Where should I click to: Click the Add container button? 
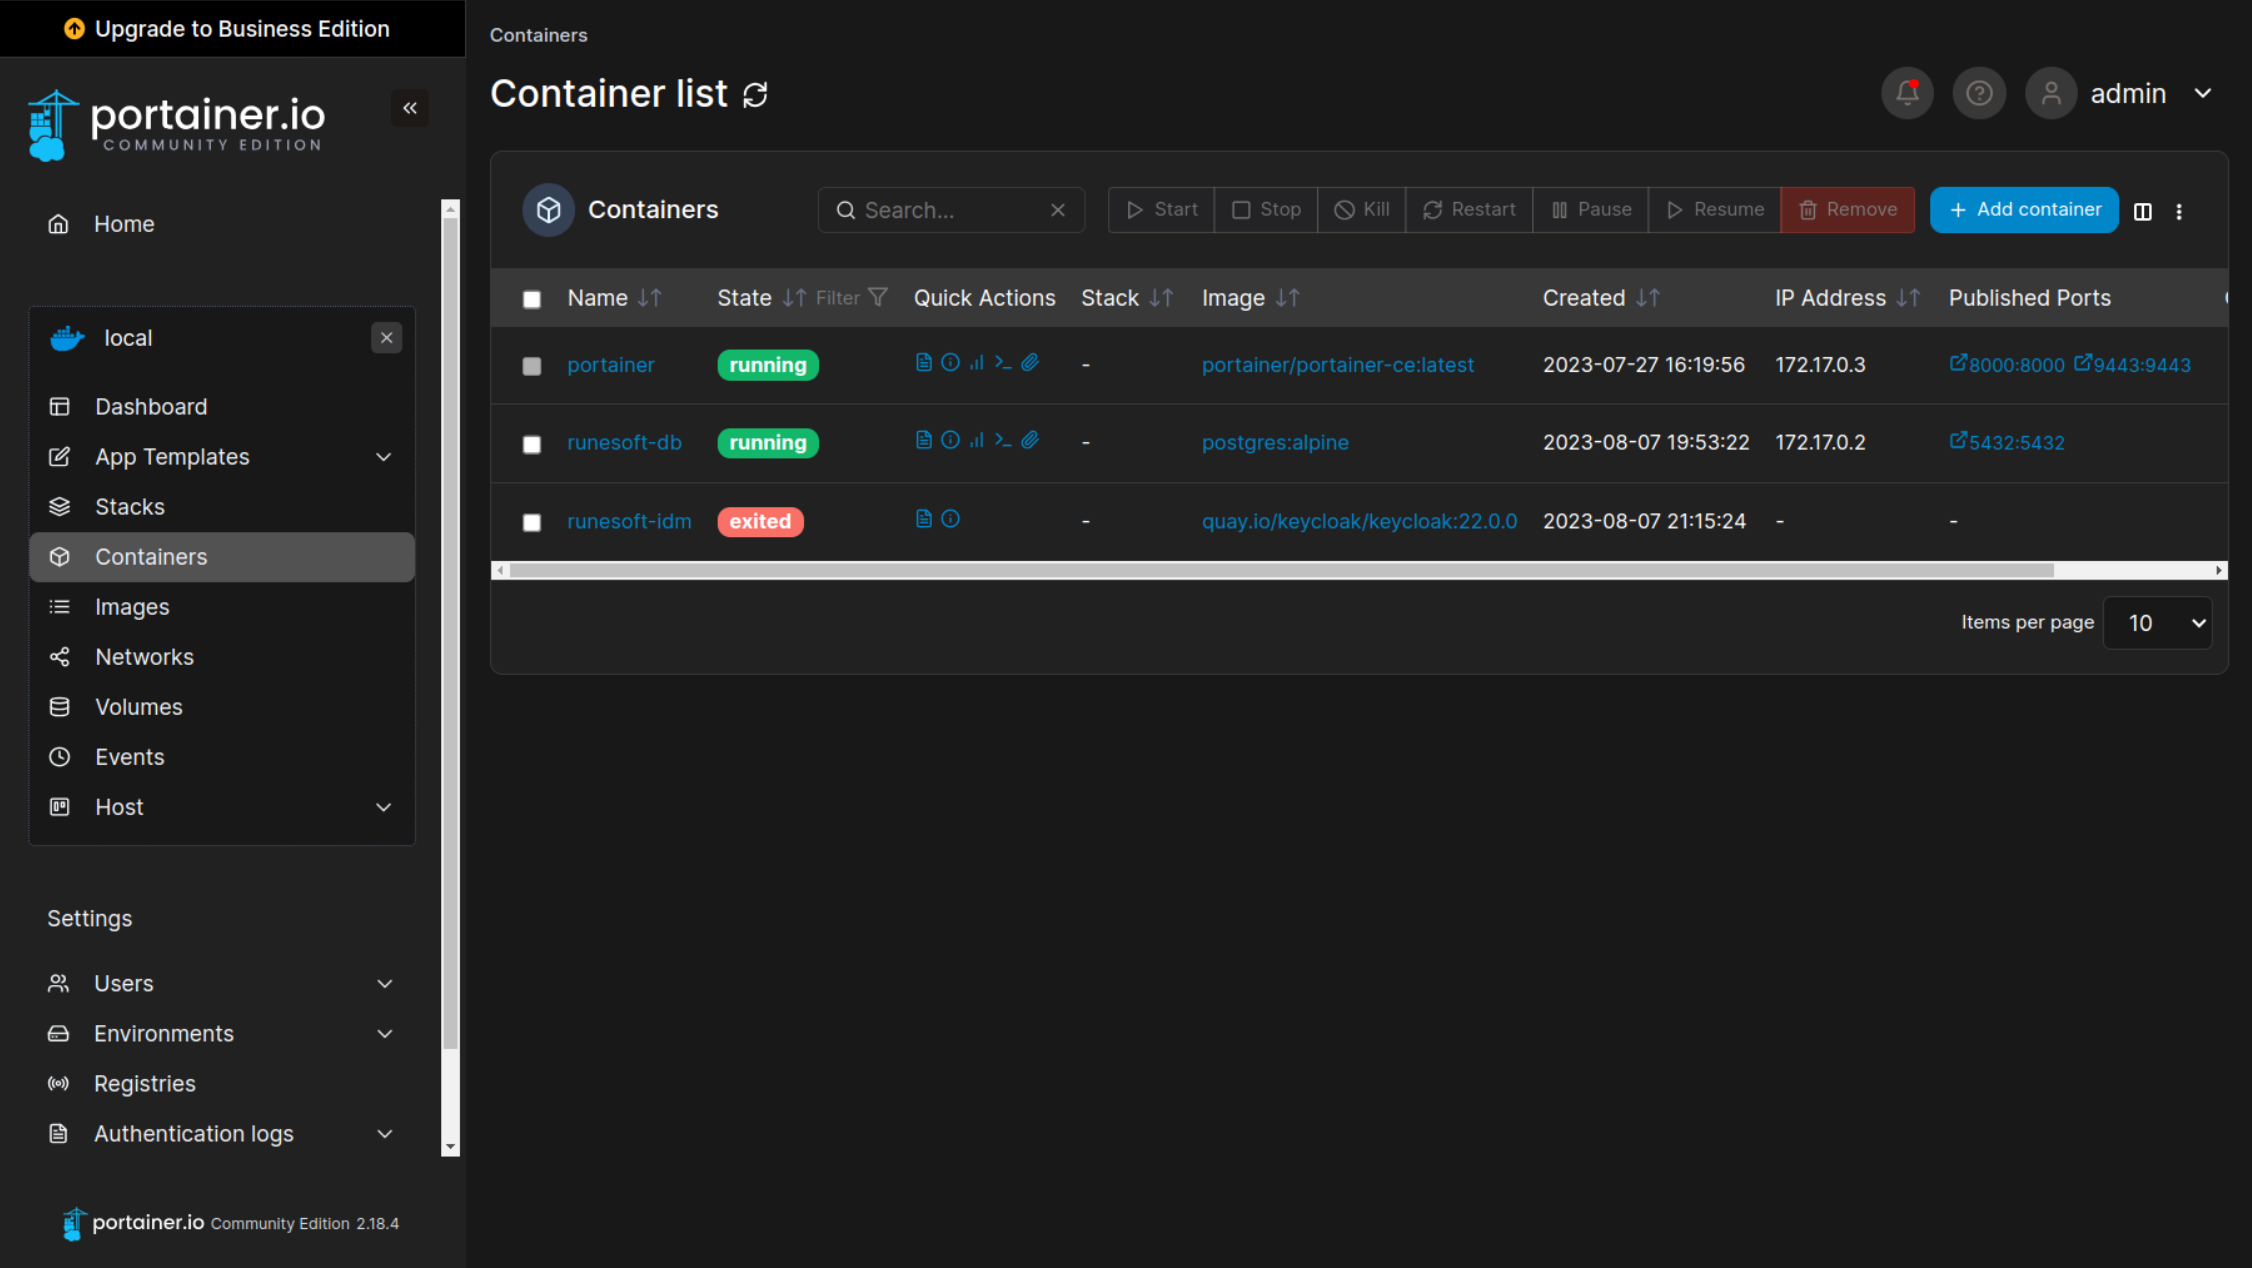[2024, 210]
